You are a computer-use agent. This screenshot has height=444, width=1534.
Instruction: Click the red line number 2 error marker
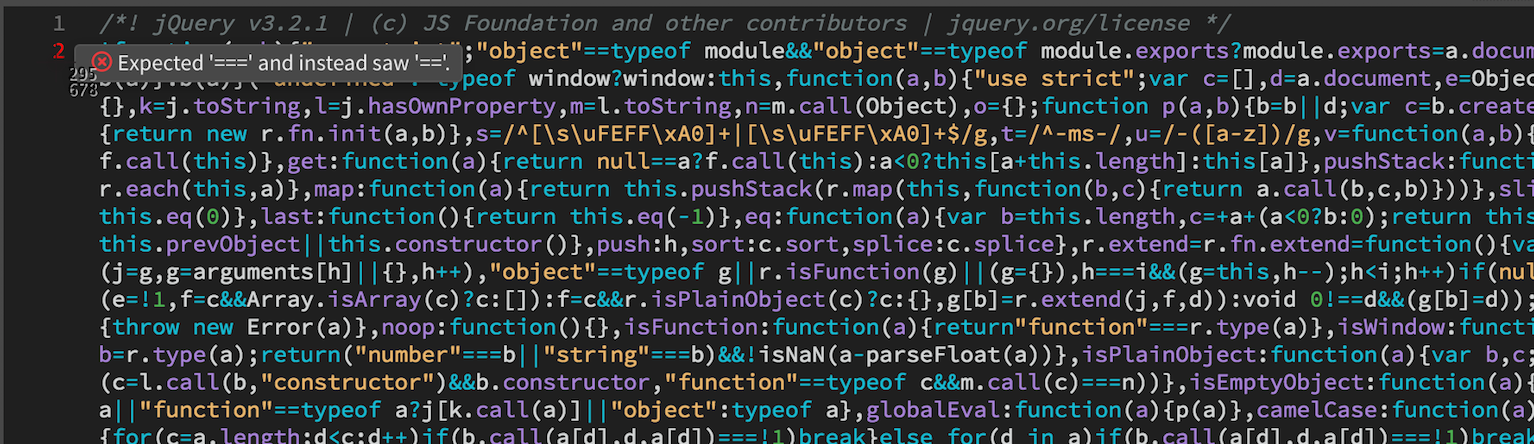point(59,50)
